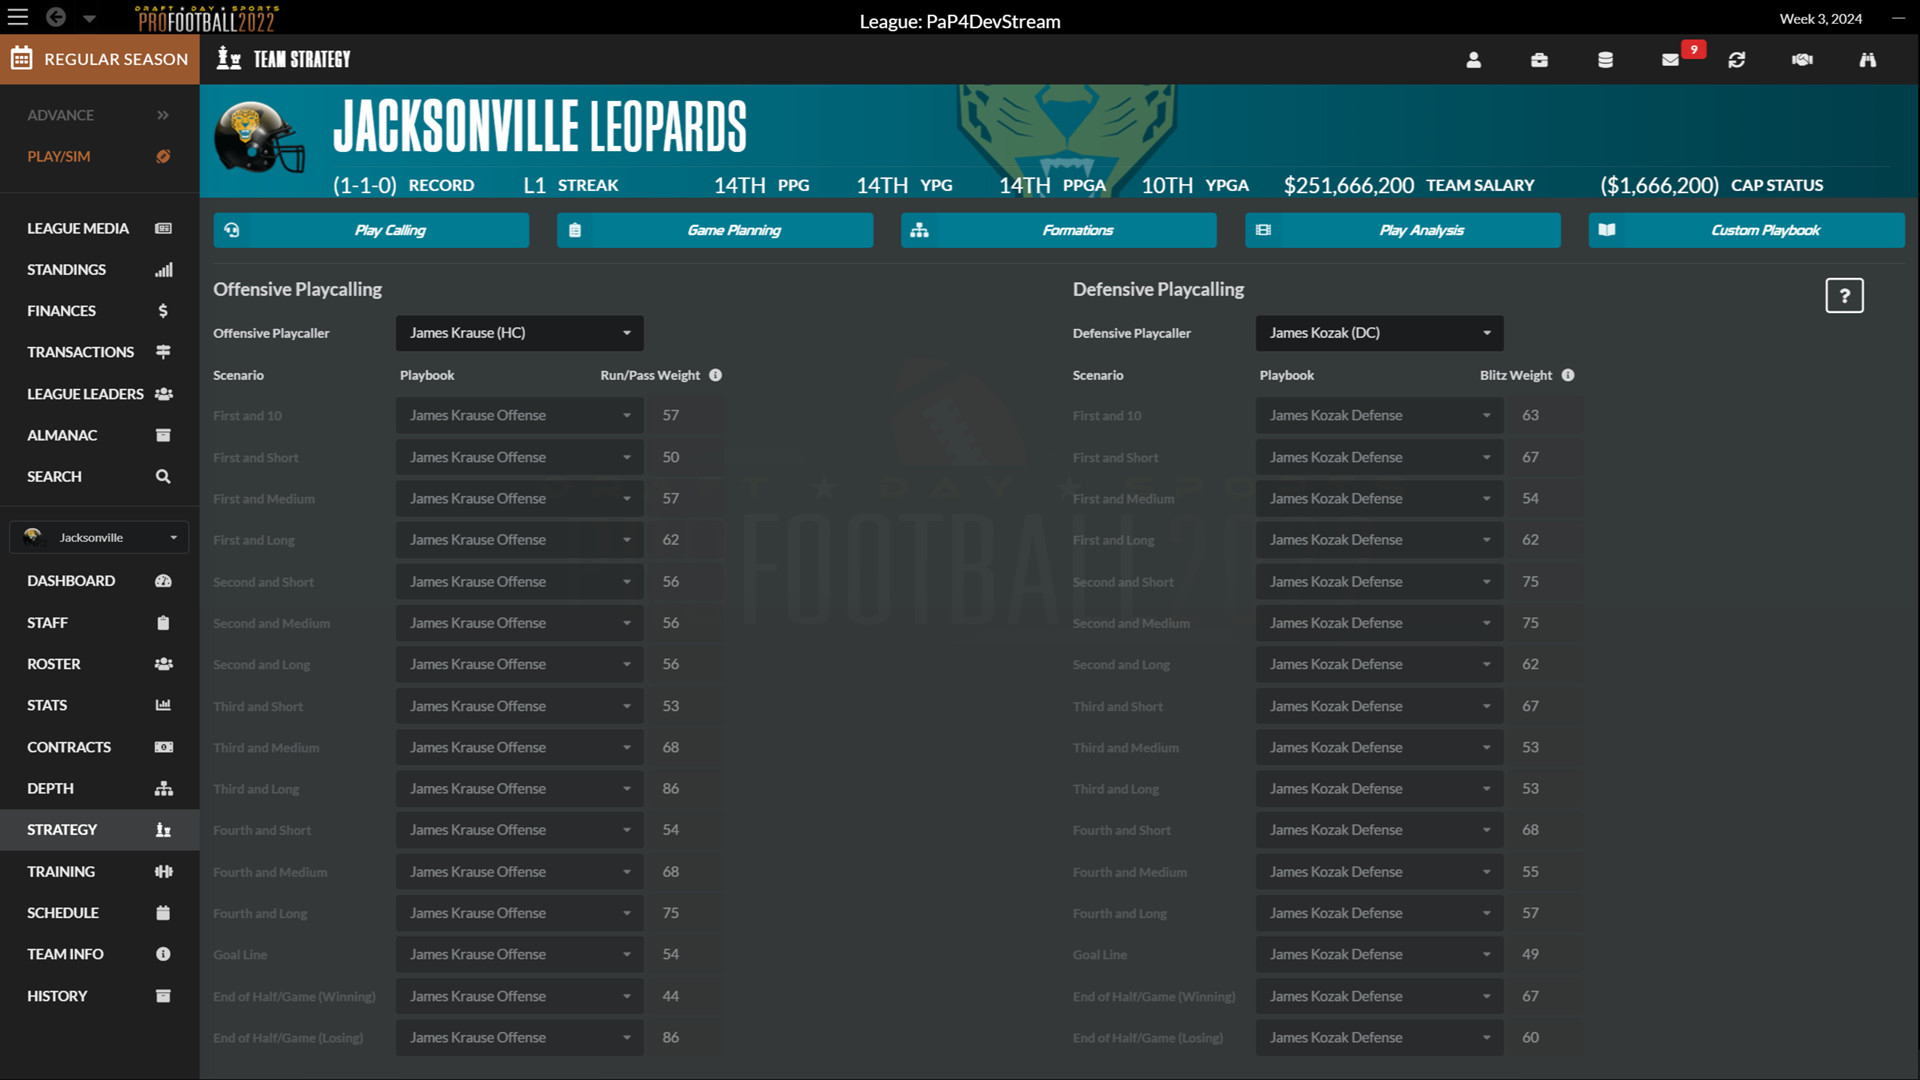Click the briefcase icon in the top bar
This screenshot has height=1080, width=1920.
1539,60
